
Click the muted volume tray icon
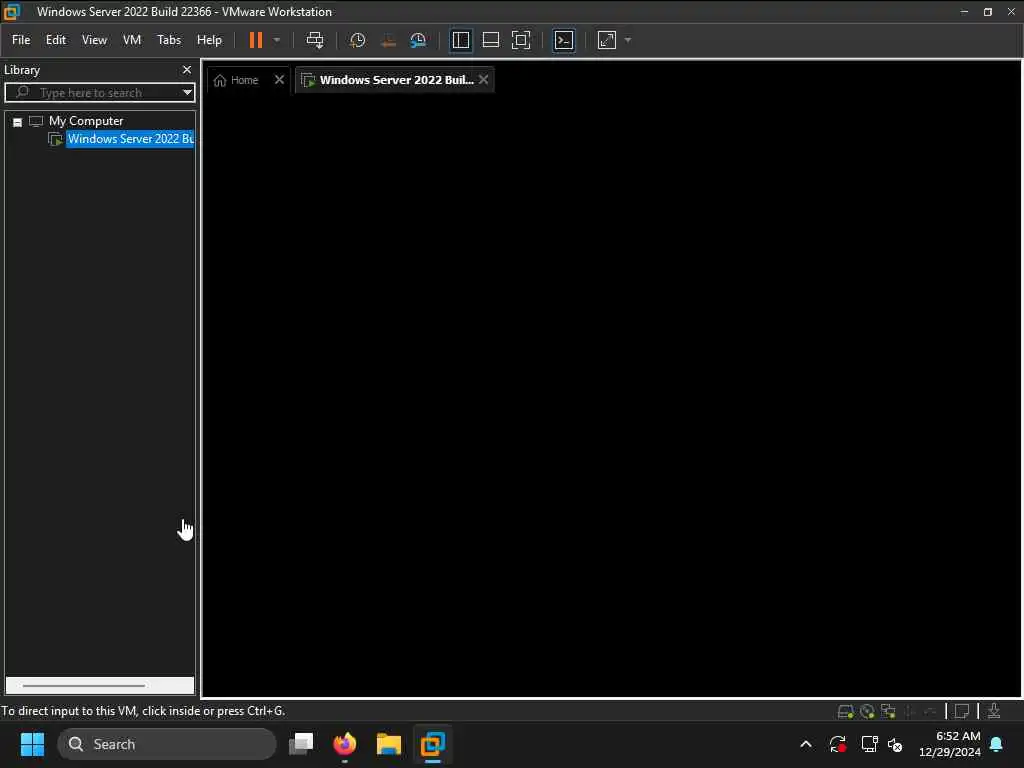click(895, 744)
